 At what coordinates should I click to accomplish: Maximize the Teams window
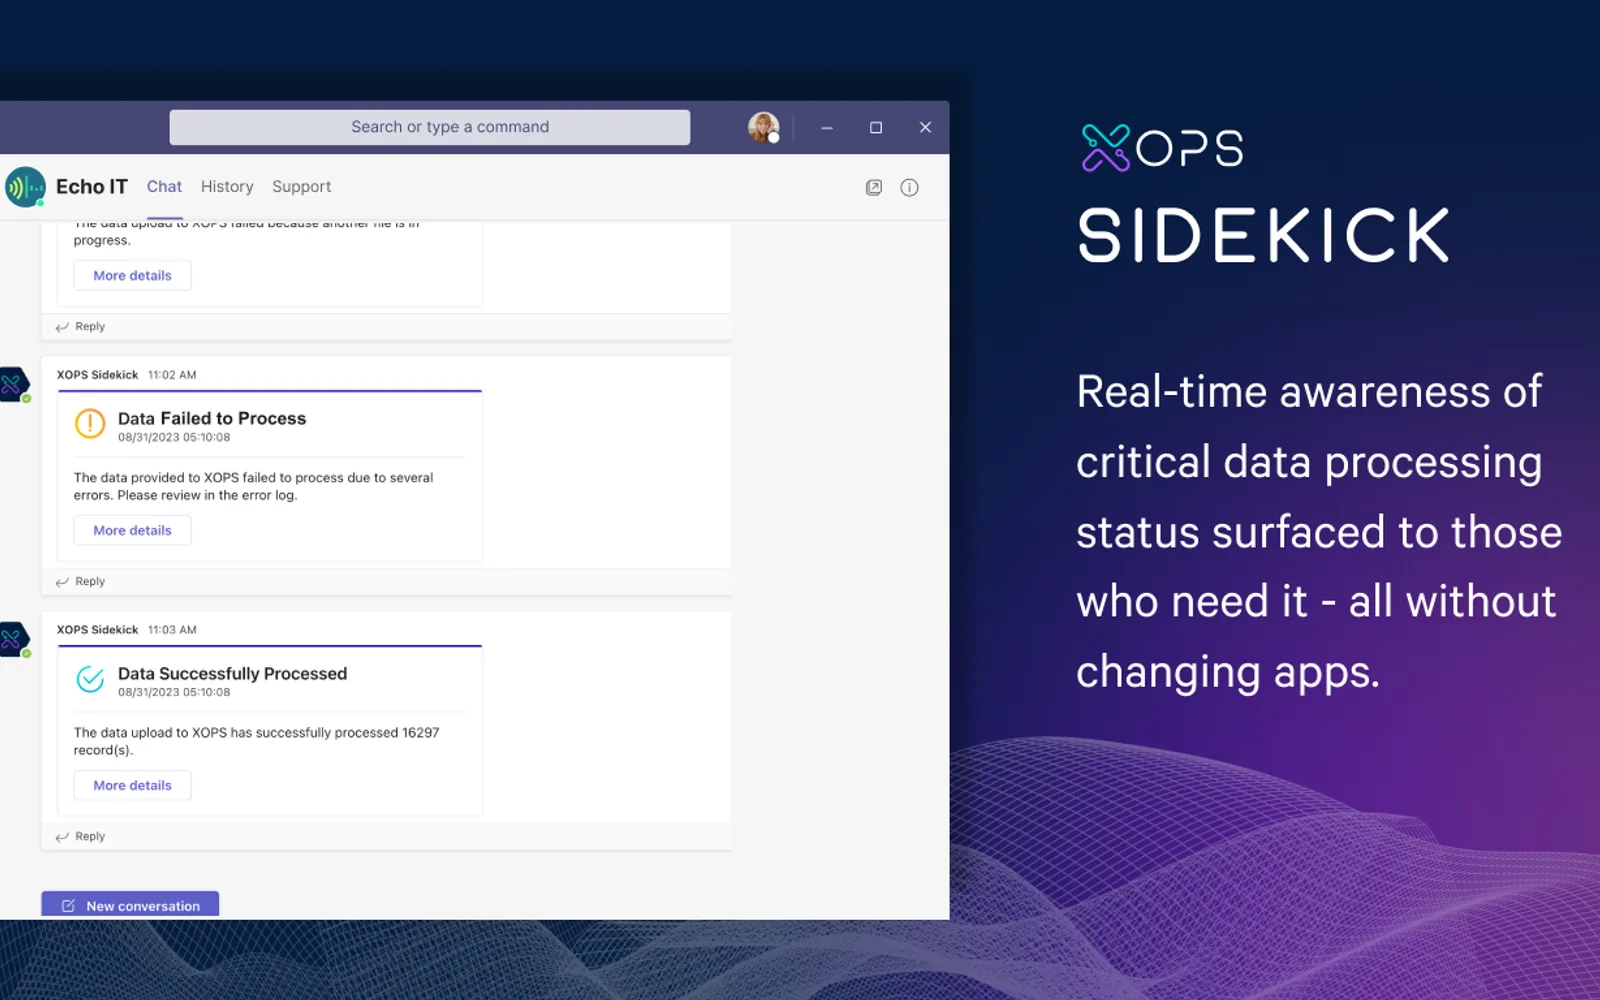876,127
